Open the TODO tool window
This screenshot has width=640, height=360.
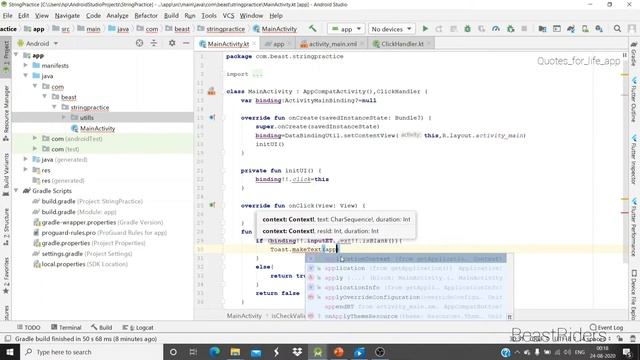pyautogui.click(x=29, y=327)
